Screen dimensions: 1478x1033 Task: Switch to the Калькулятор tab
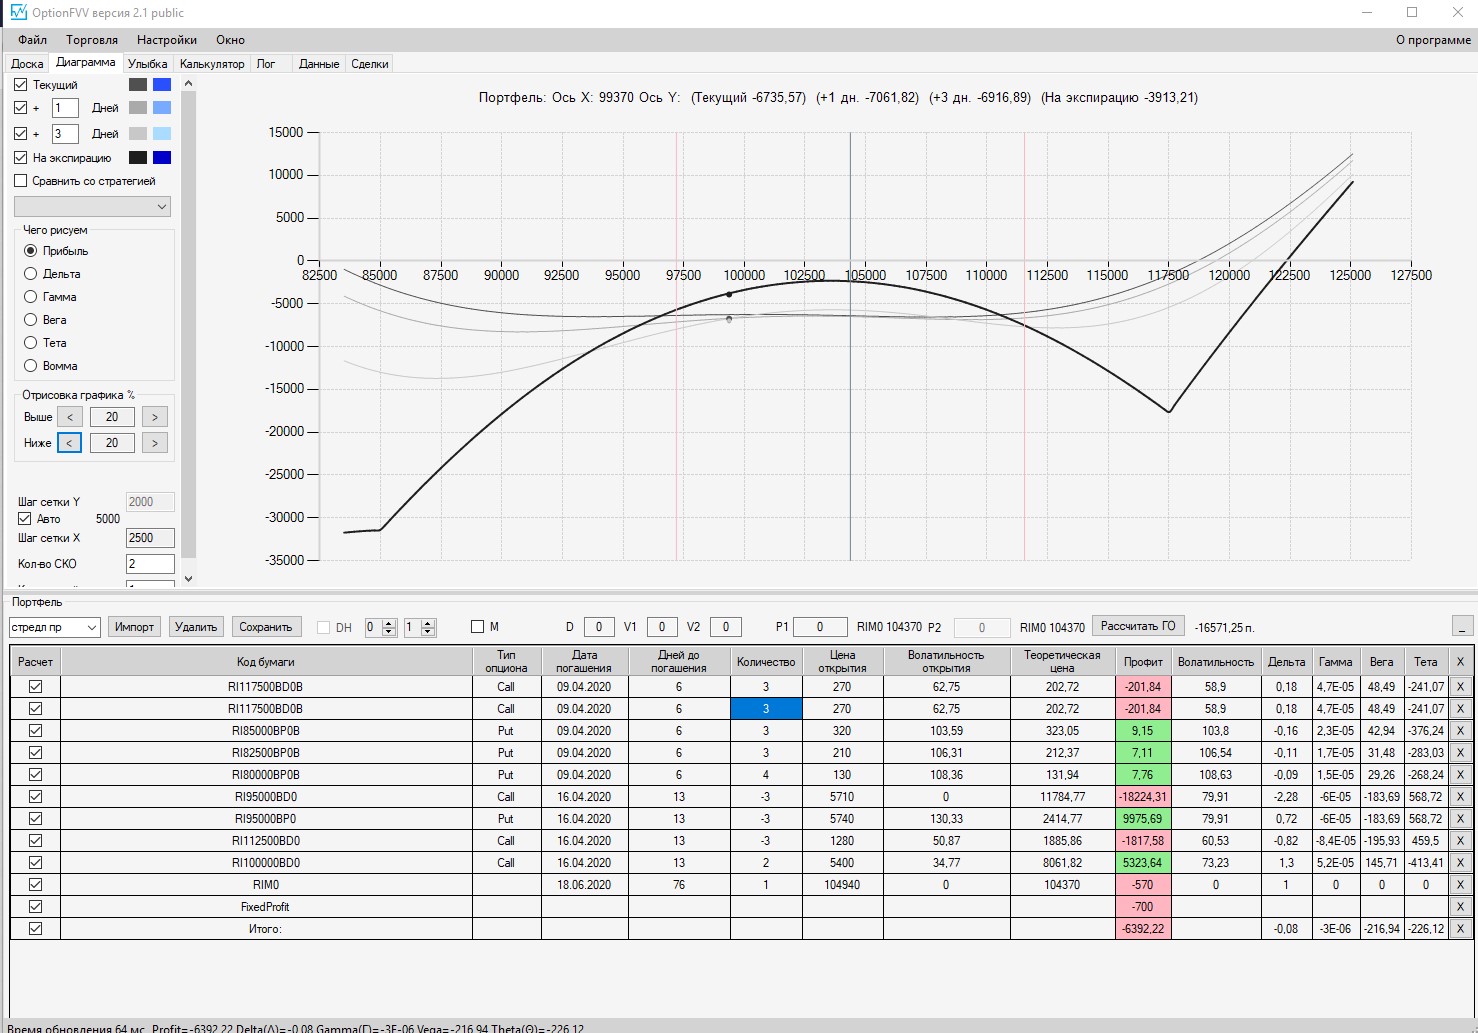[212, 64]
